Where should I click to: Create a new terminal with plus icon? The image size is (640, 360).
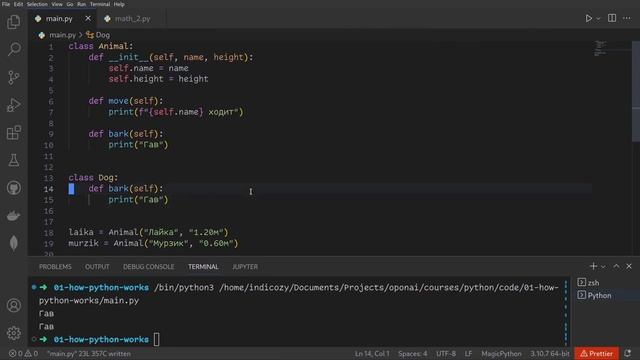593,266
